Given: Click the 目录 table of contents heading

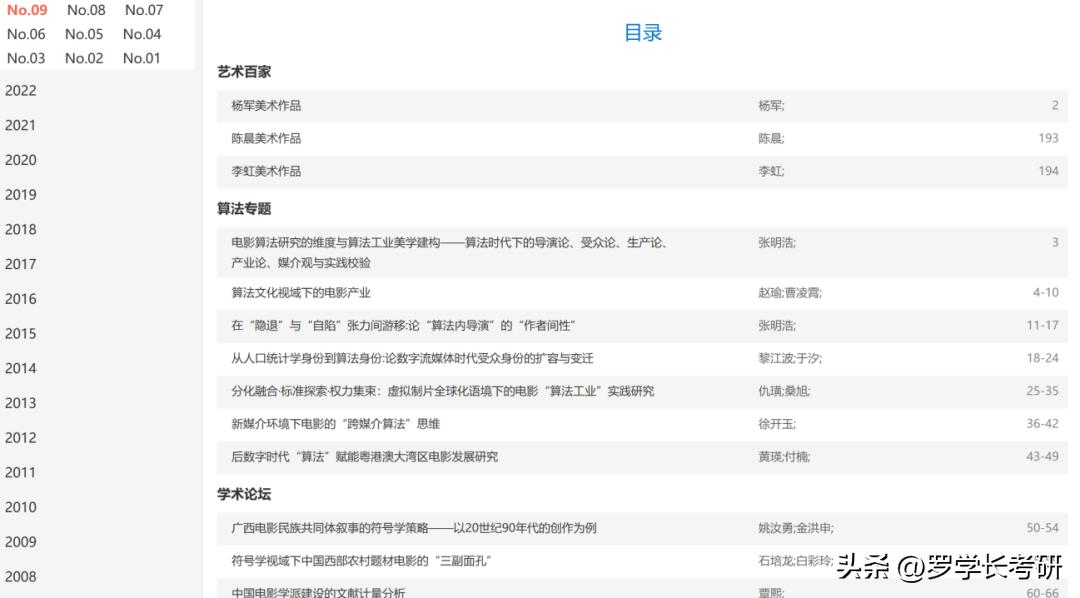Looking at the screenshot, I should [x=643, y=33].
